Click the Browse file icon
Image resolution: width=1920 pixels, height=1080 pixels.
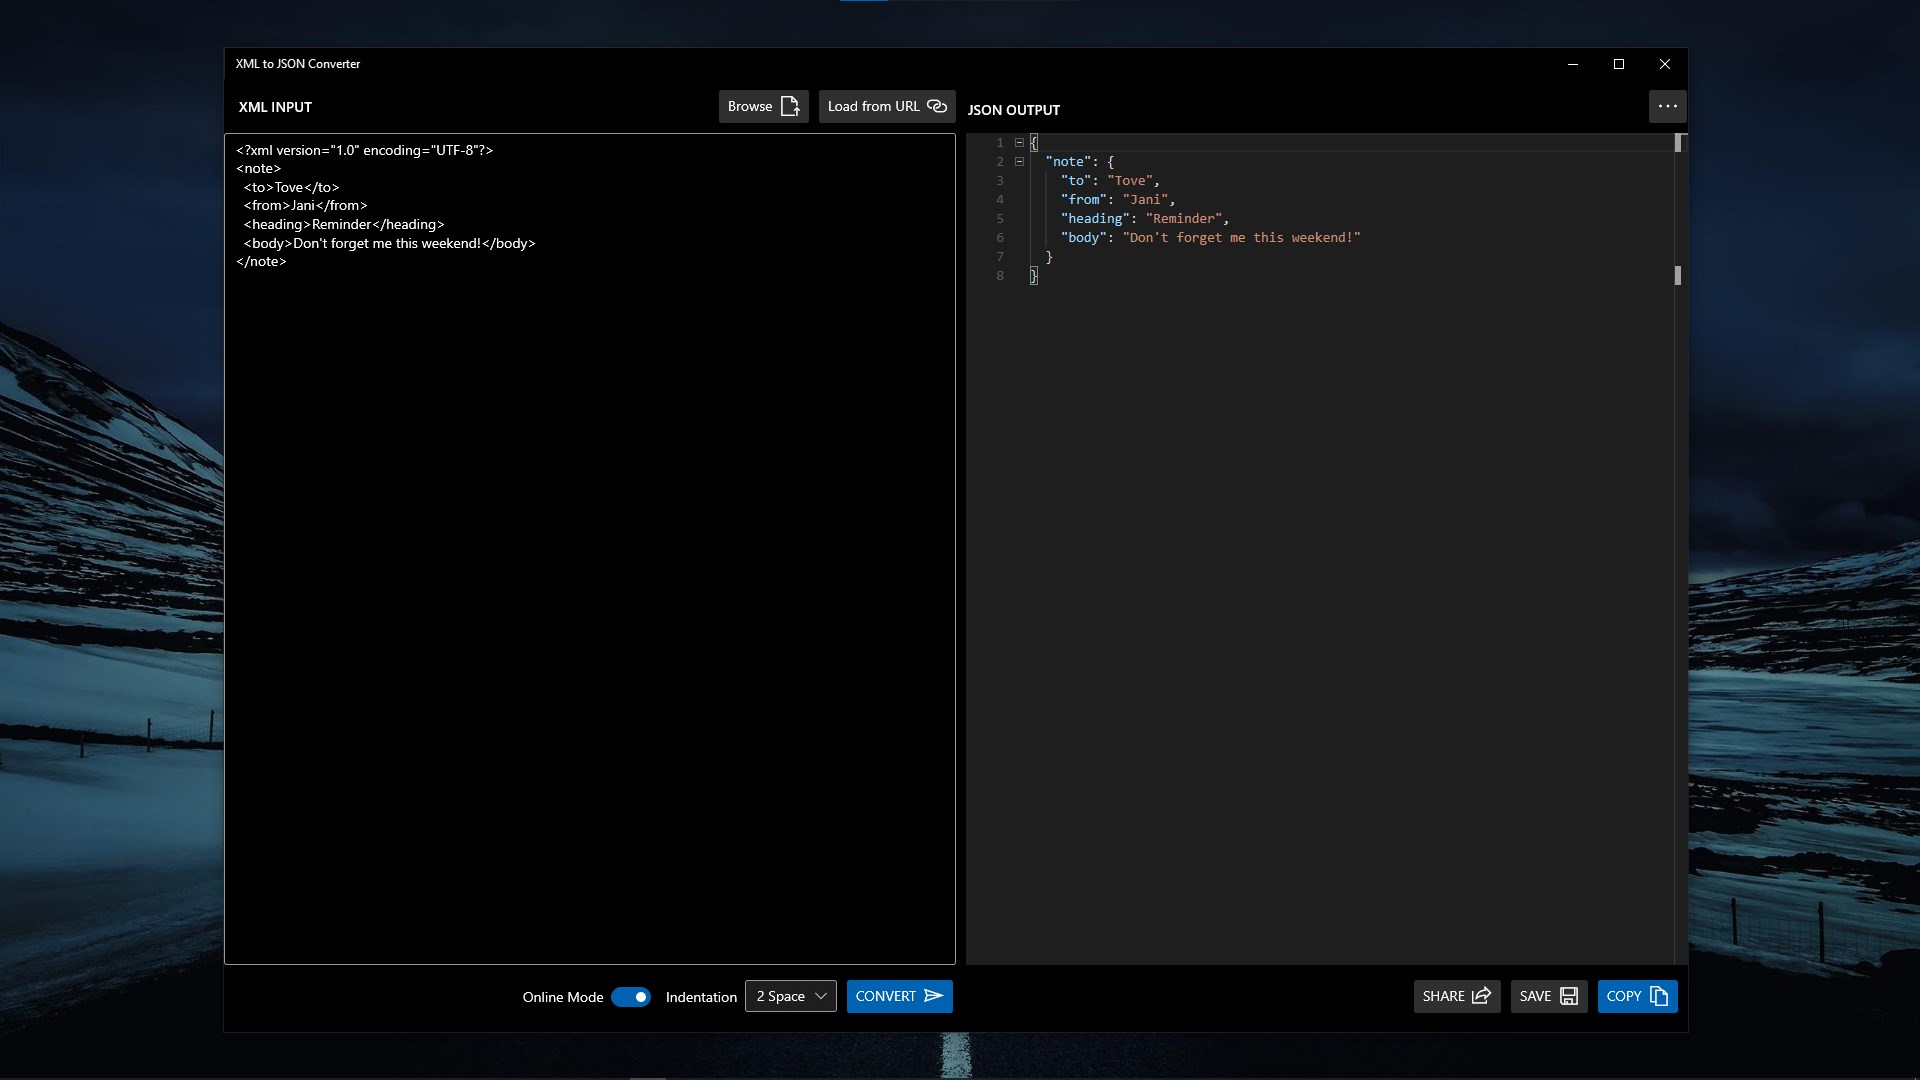pos(790,106)
